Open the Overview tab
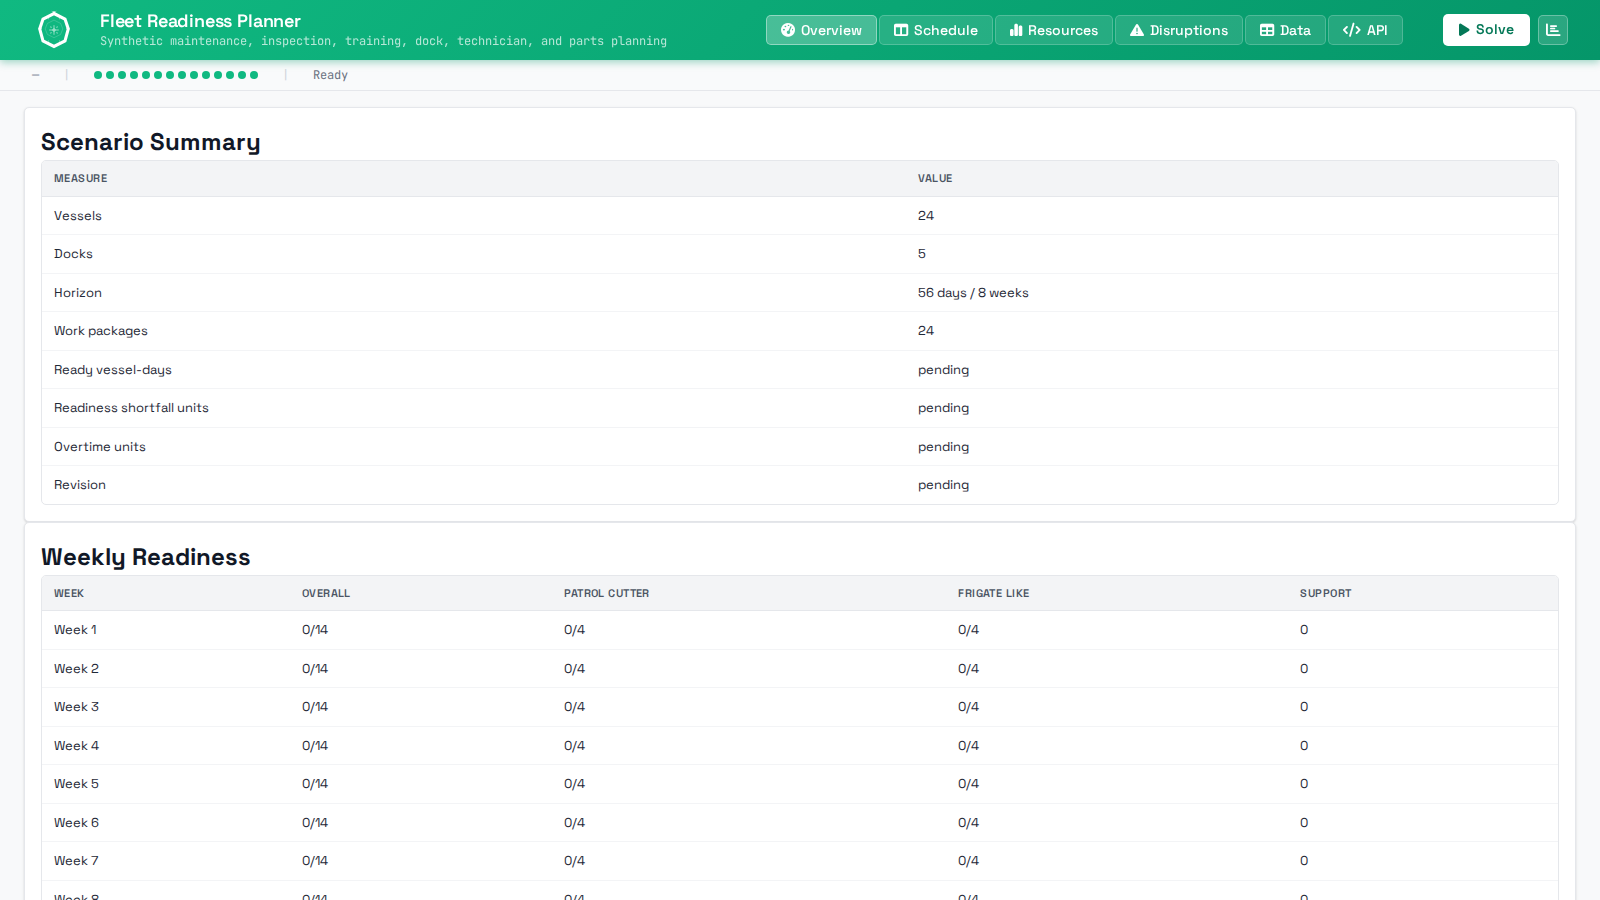 point(821,30)
